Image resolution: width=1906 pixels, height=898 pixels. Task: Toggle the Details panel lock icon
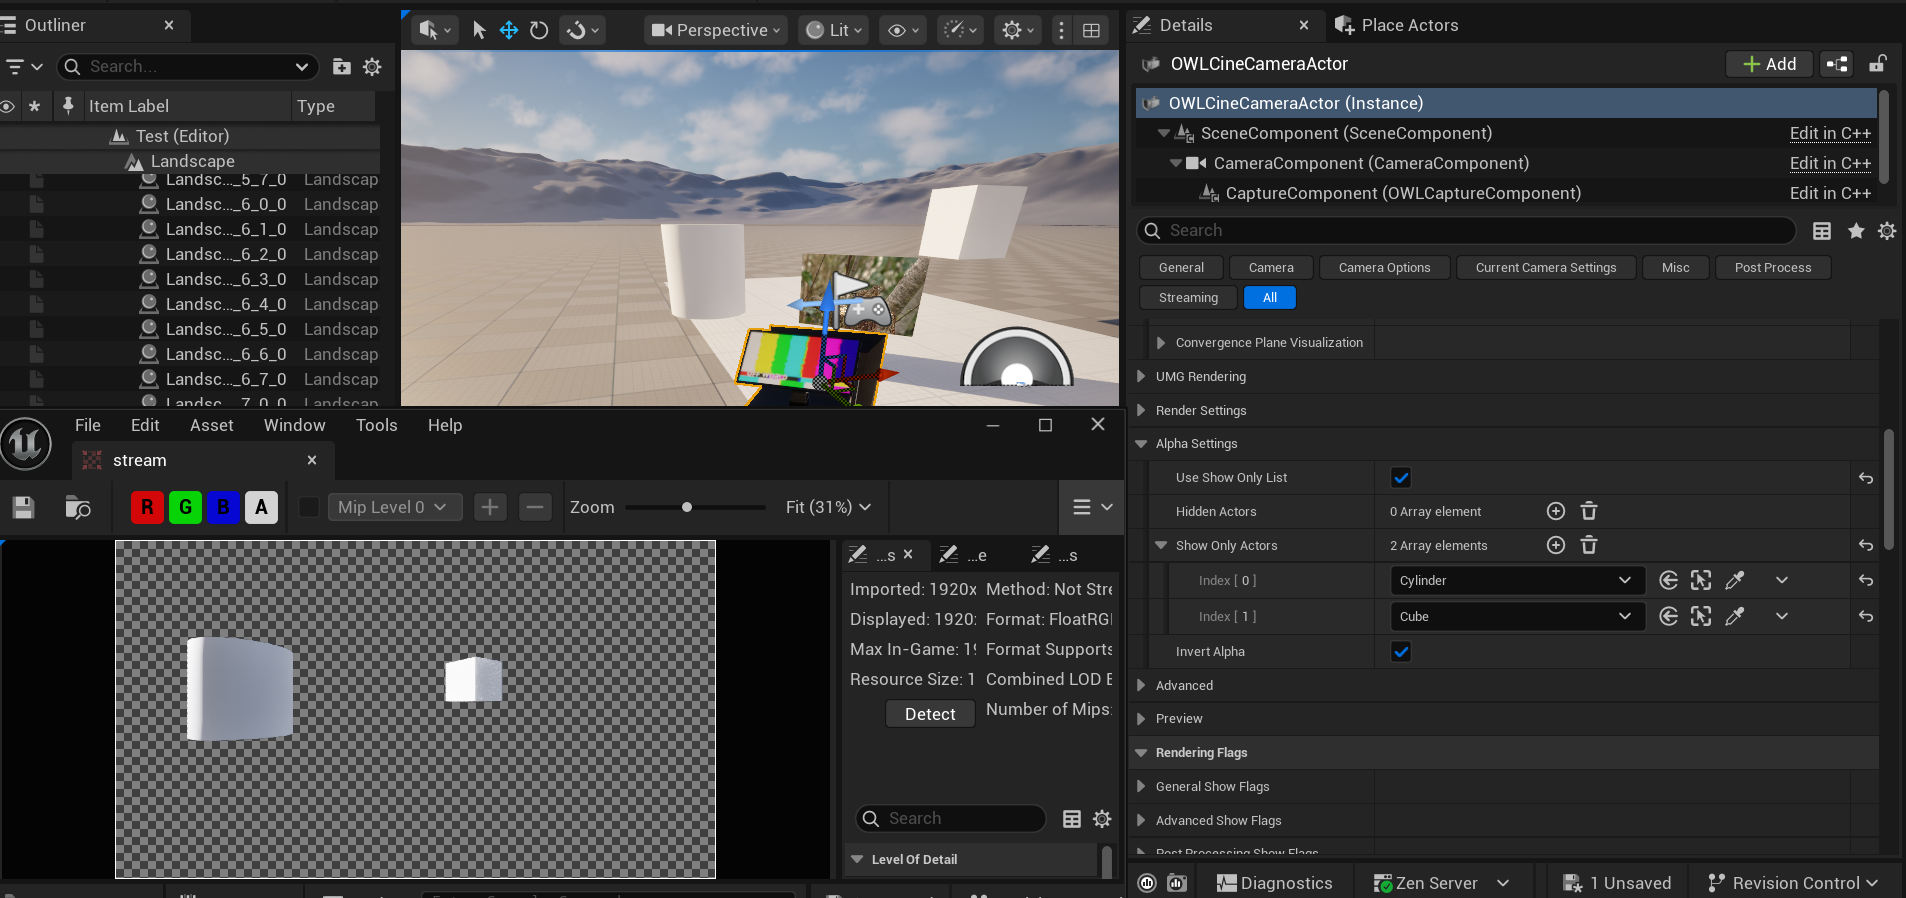pos(1878,64)
